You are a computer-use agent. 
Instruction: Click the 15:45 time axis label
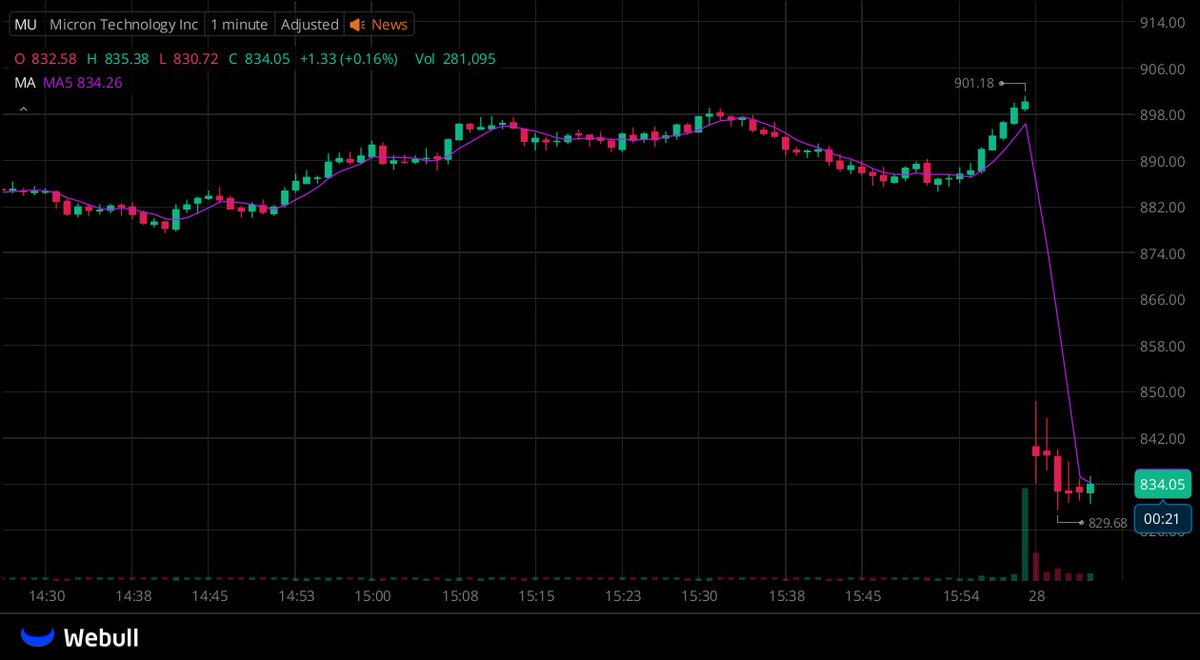(x=862, y=596)
